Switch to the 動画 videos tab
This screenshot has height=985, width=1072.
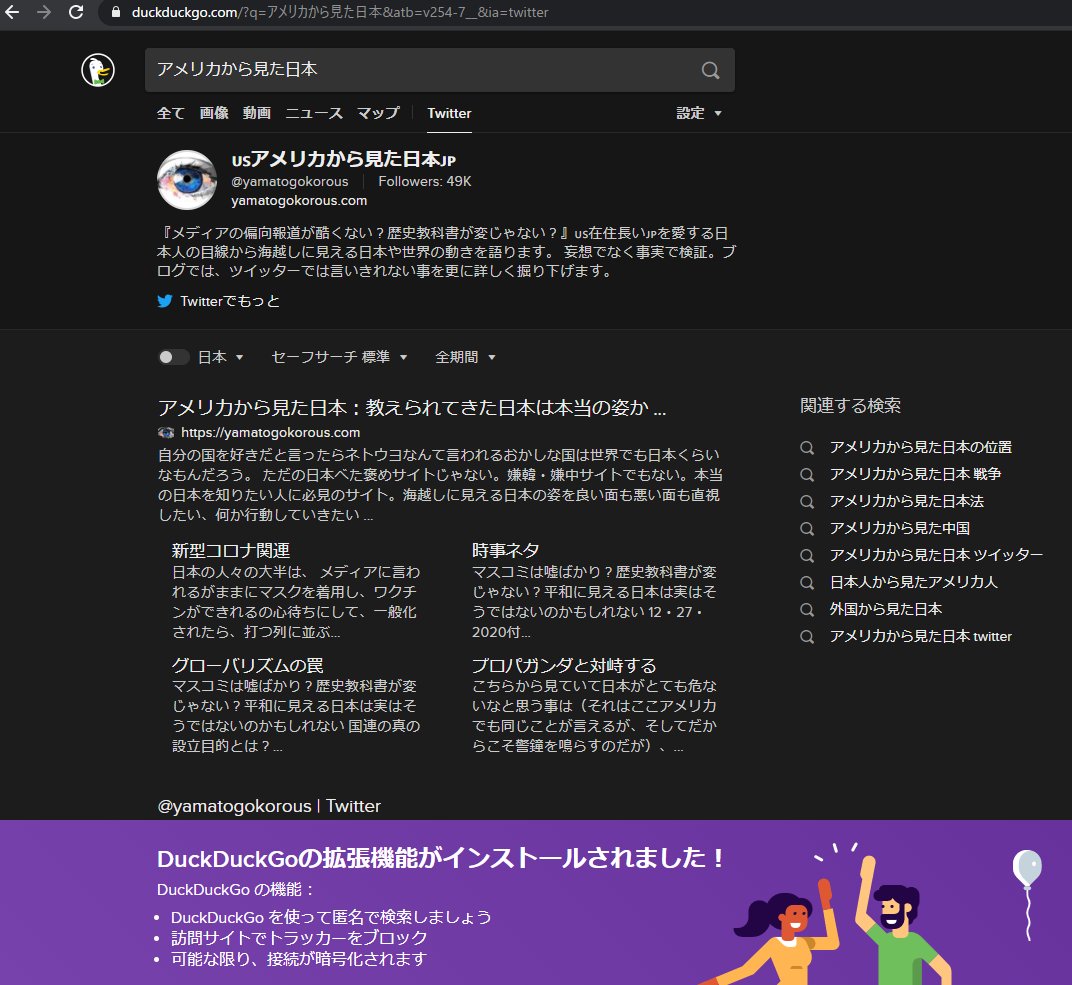(x=256, y=113)
